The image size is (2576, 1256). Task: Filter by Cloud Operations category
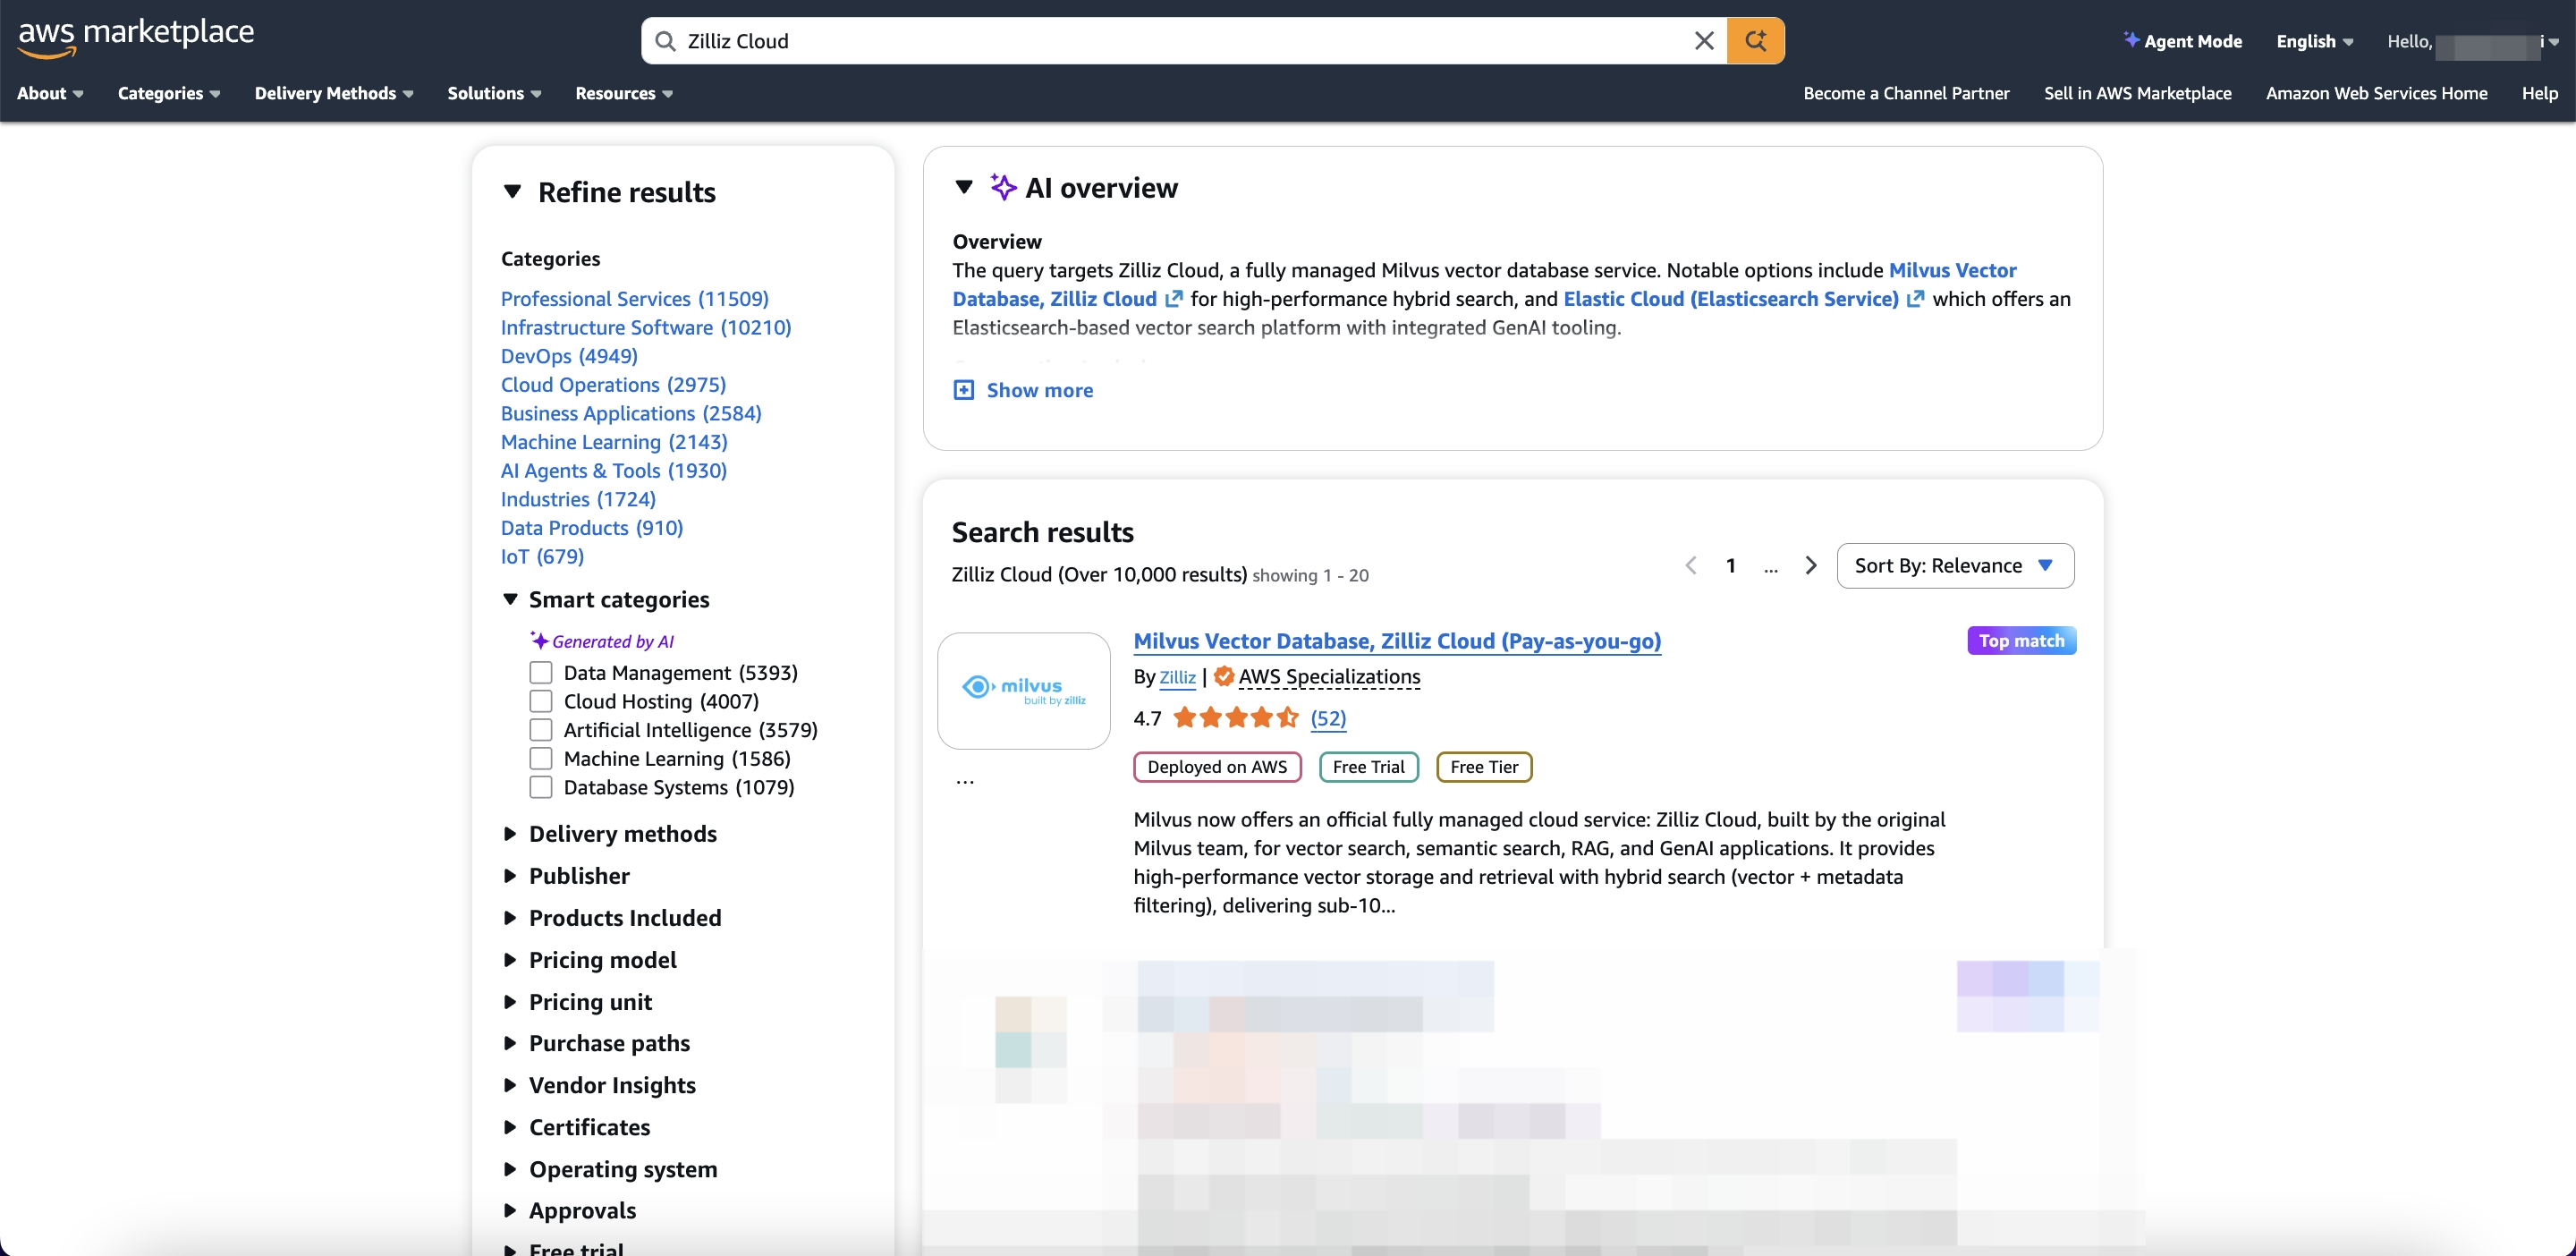pyautogui.click(x=613, y=385)
